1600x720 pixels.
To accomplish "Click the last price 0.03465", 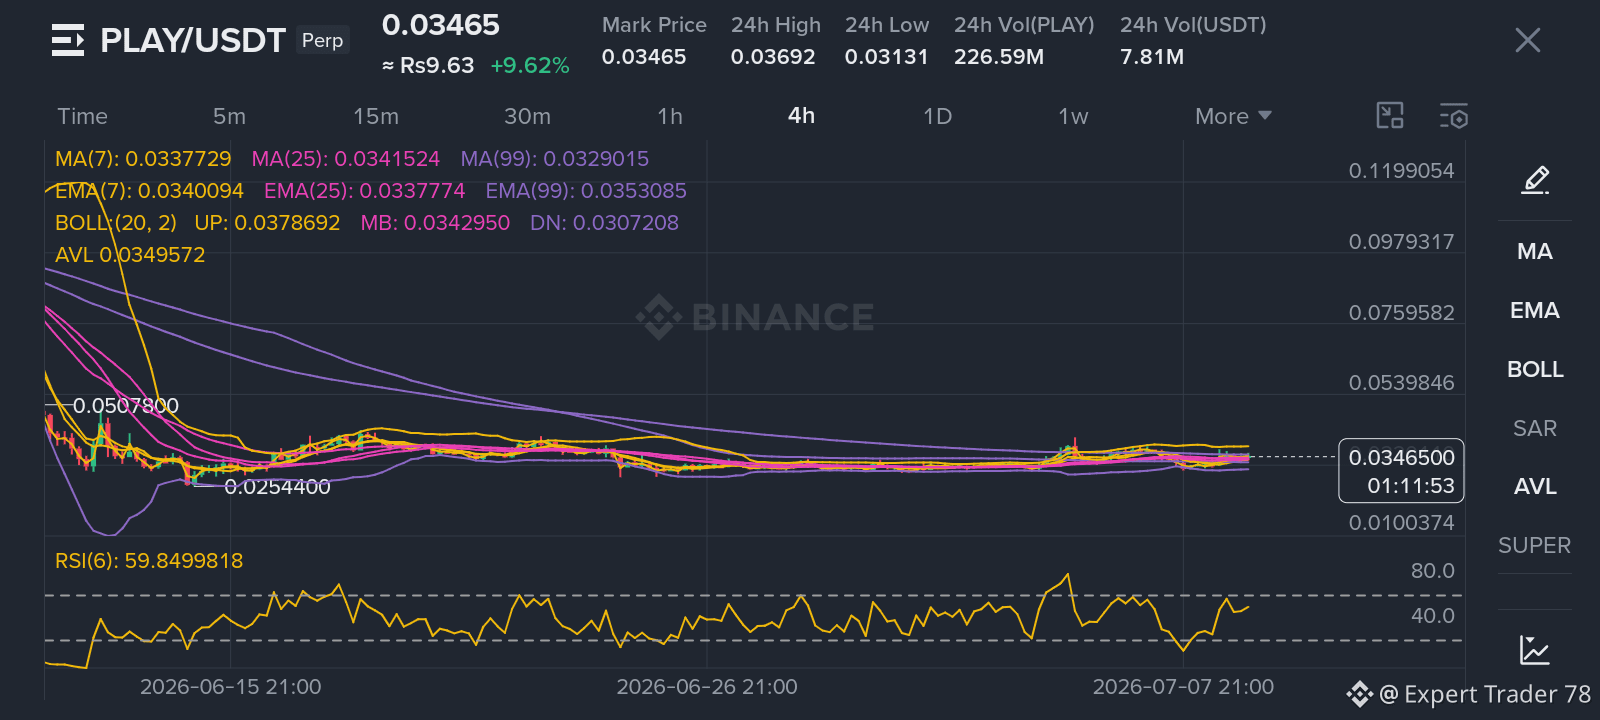I will pos(441,25).
